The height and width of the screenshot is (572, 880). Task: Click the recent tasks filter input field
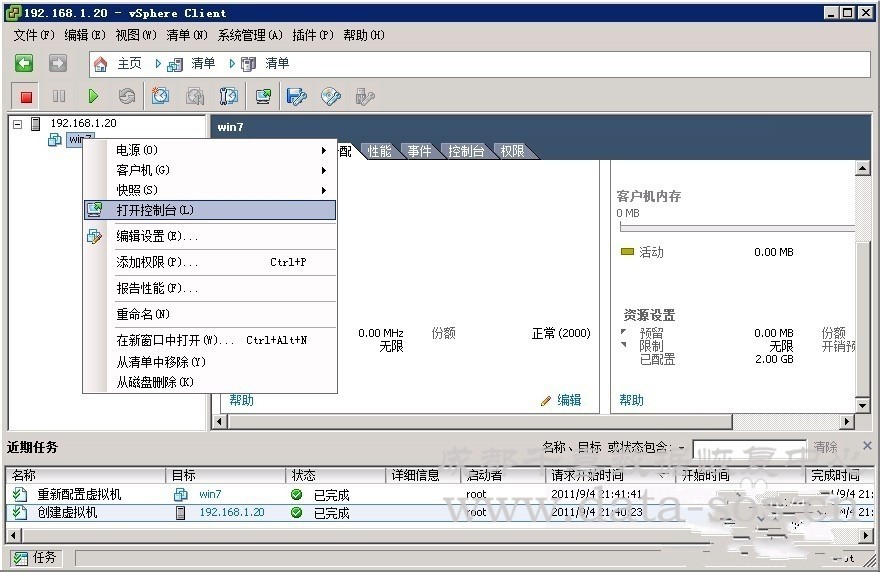748,448
